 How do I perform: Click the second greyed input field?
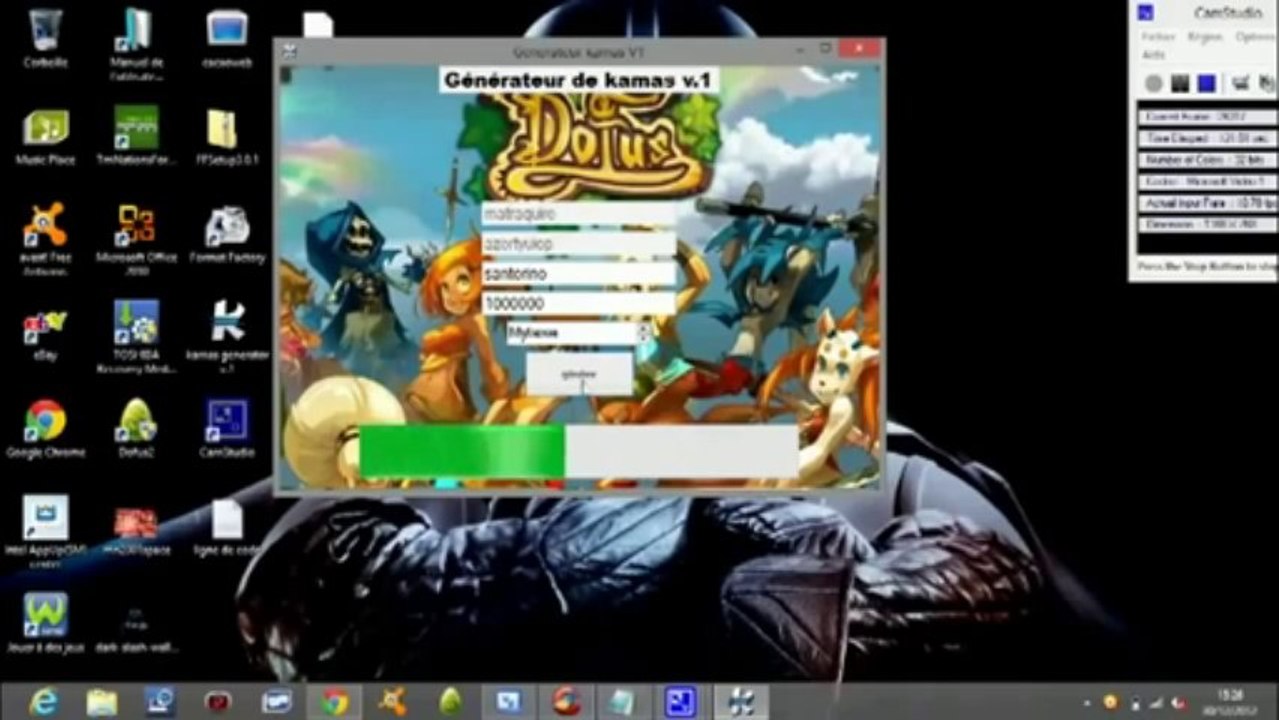coord(578,243)
